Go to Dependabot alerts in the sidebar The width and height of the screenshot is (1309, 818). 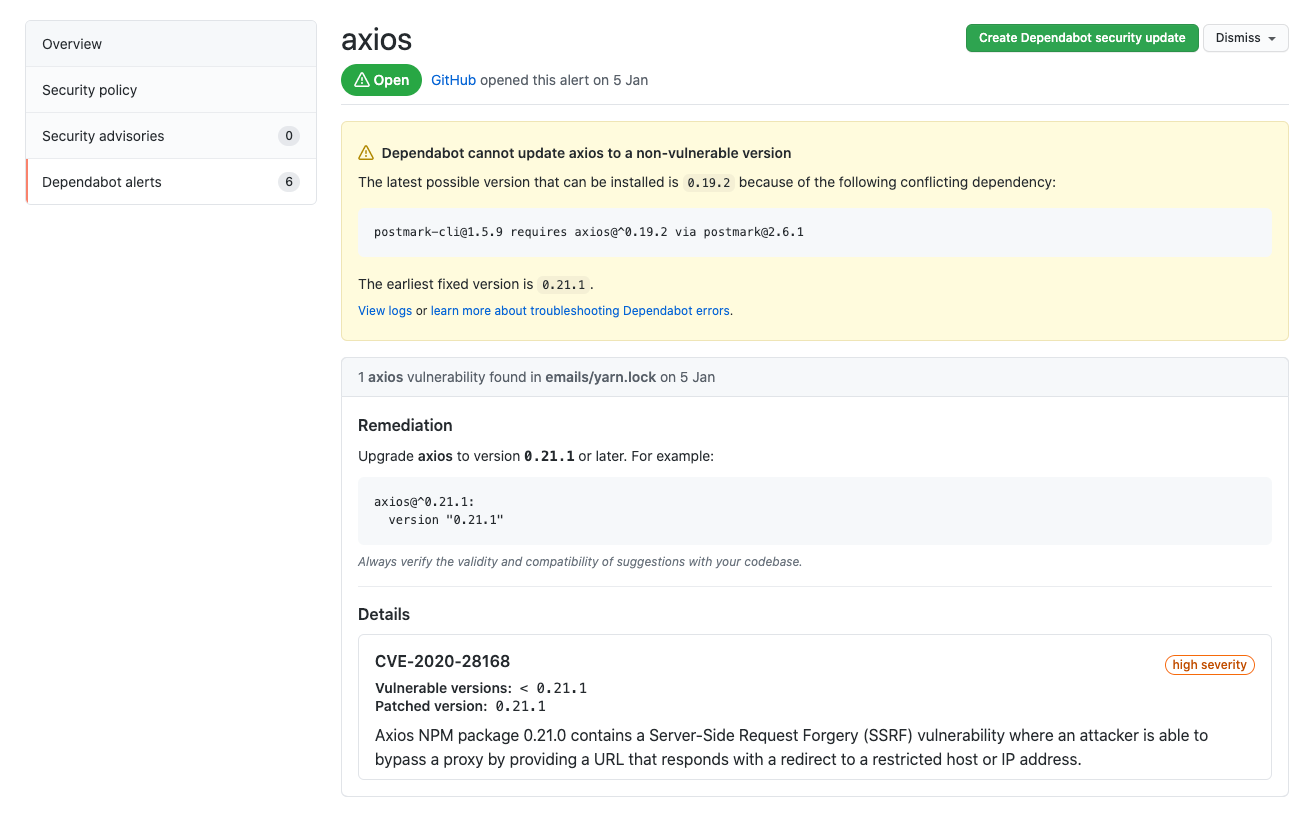point(171,182)
